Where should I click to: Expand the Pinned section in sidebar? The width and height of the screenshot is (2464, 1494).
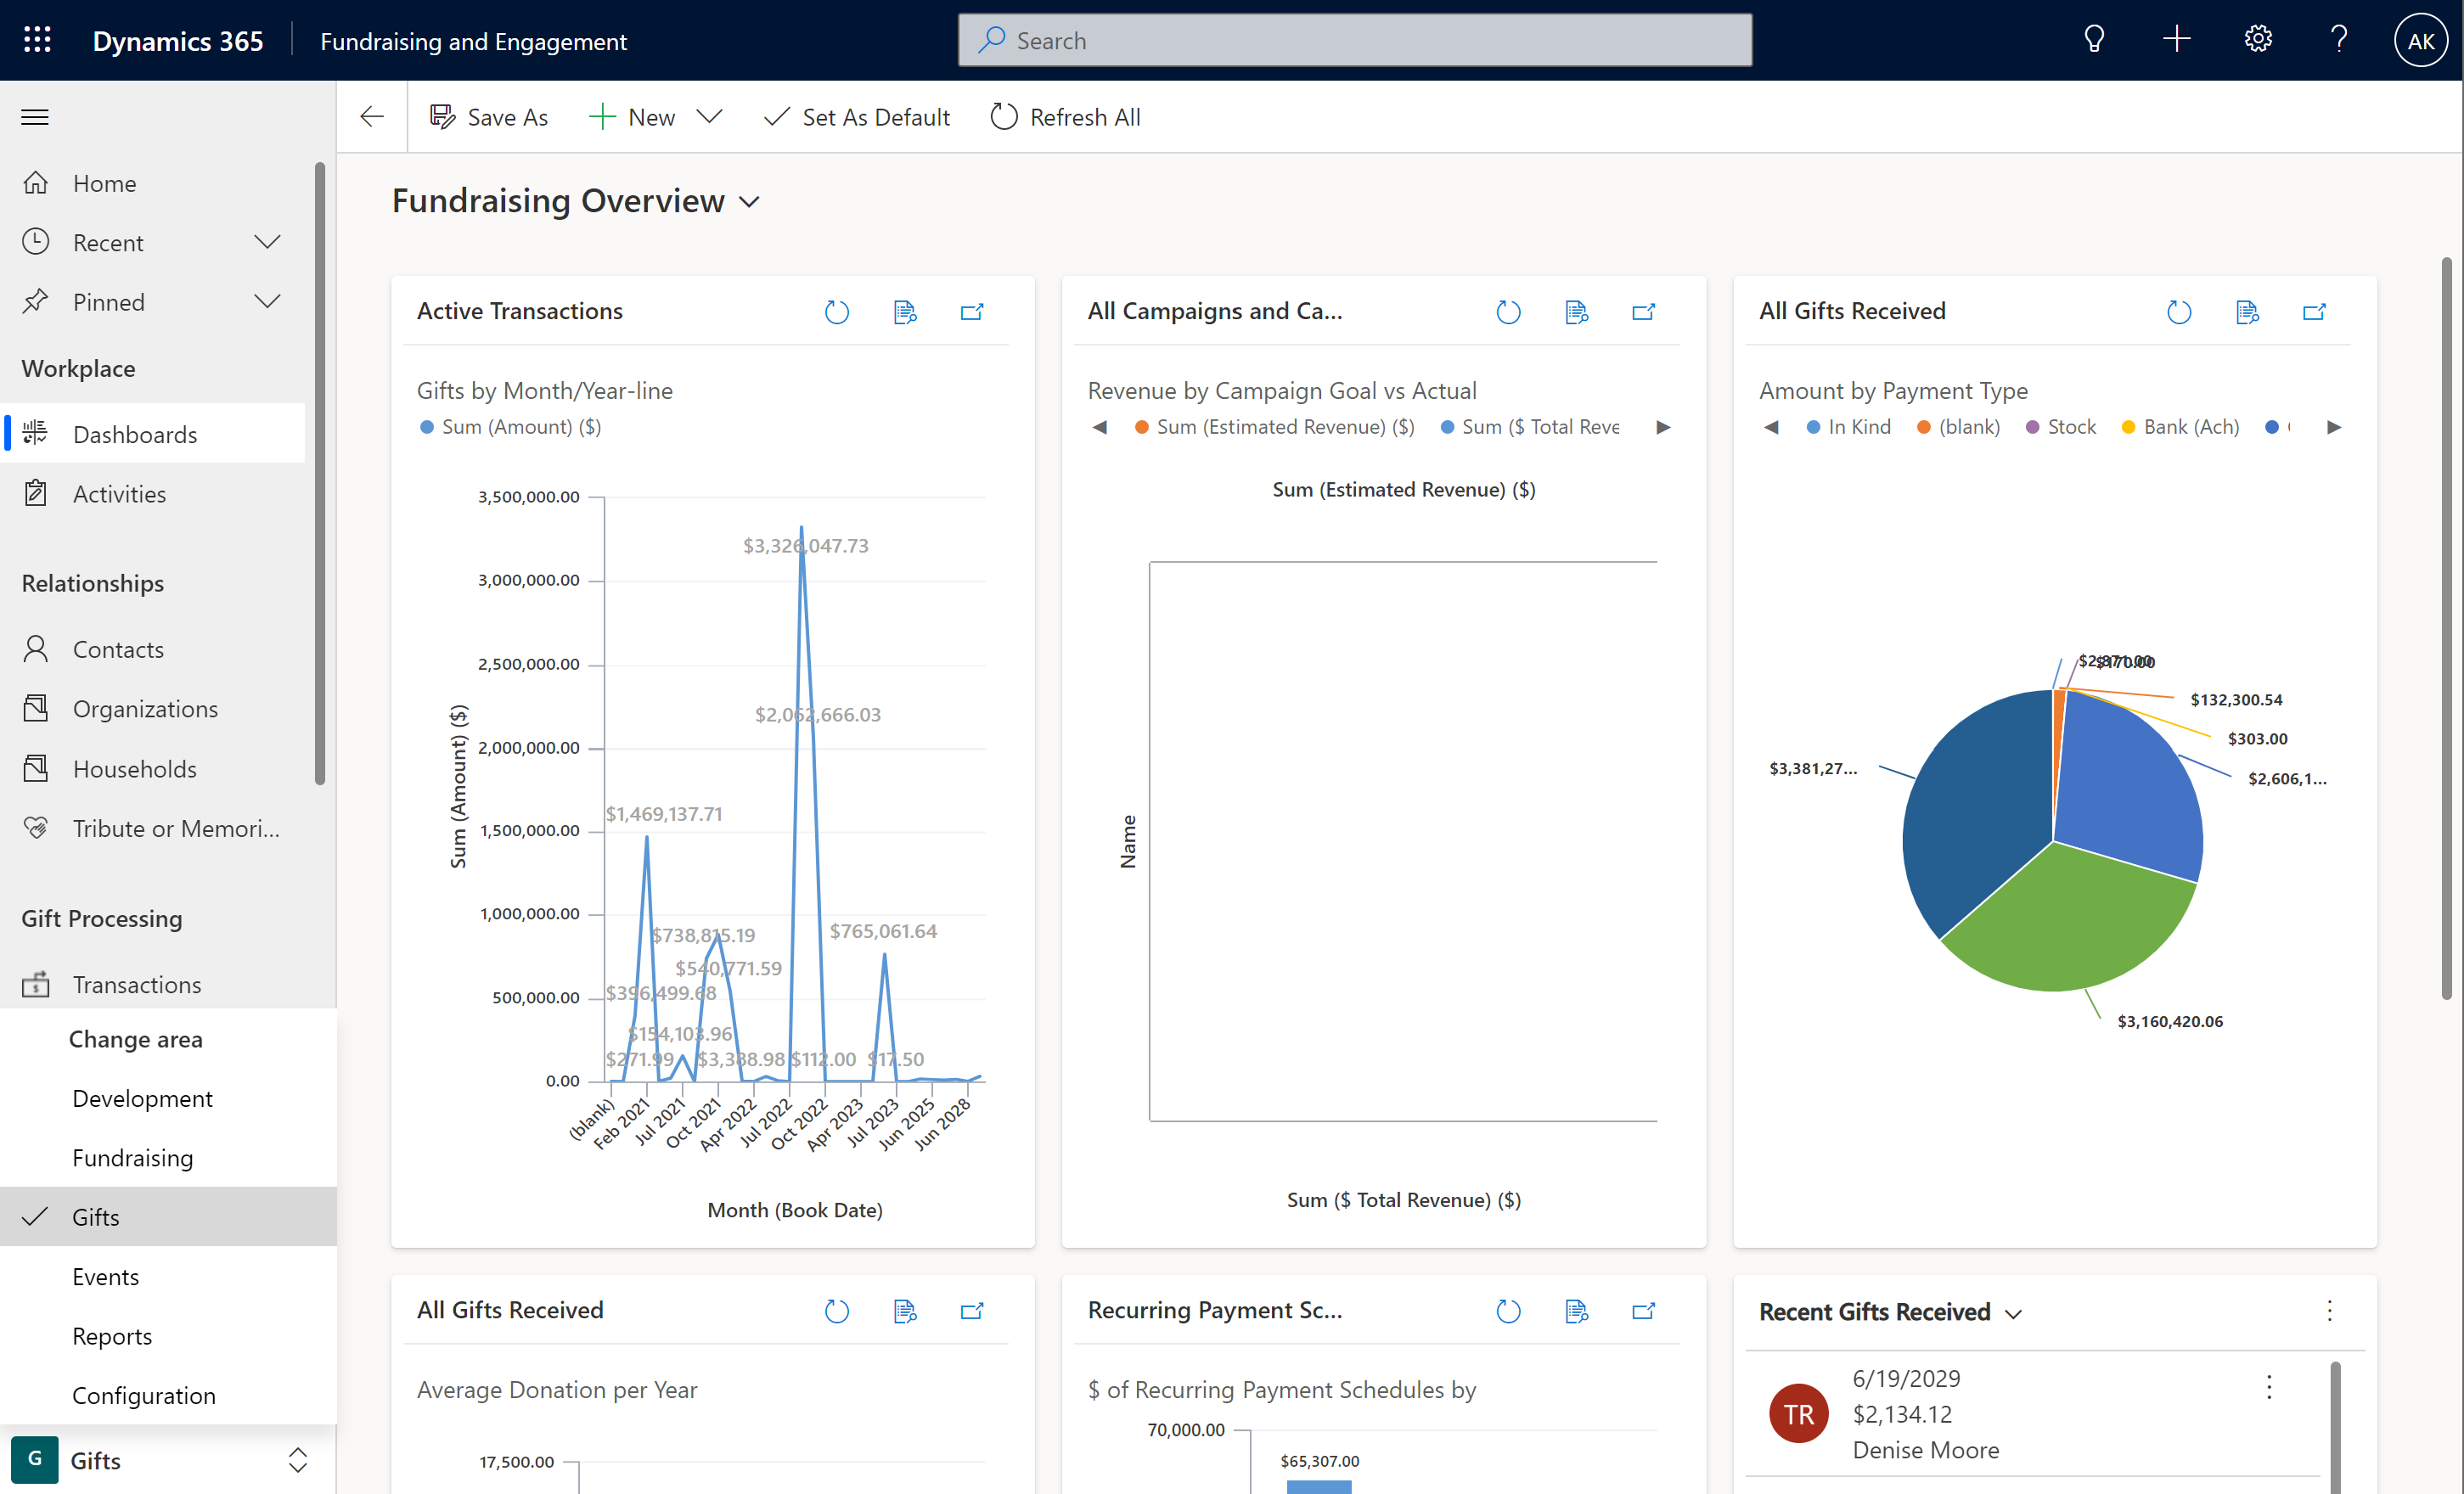[266, 300]
